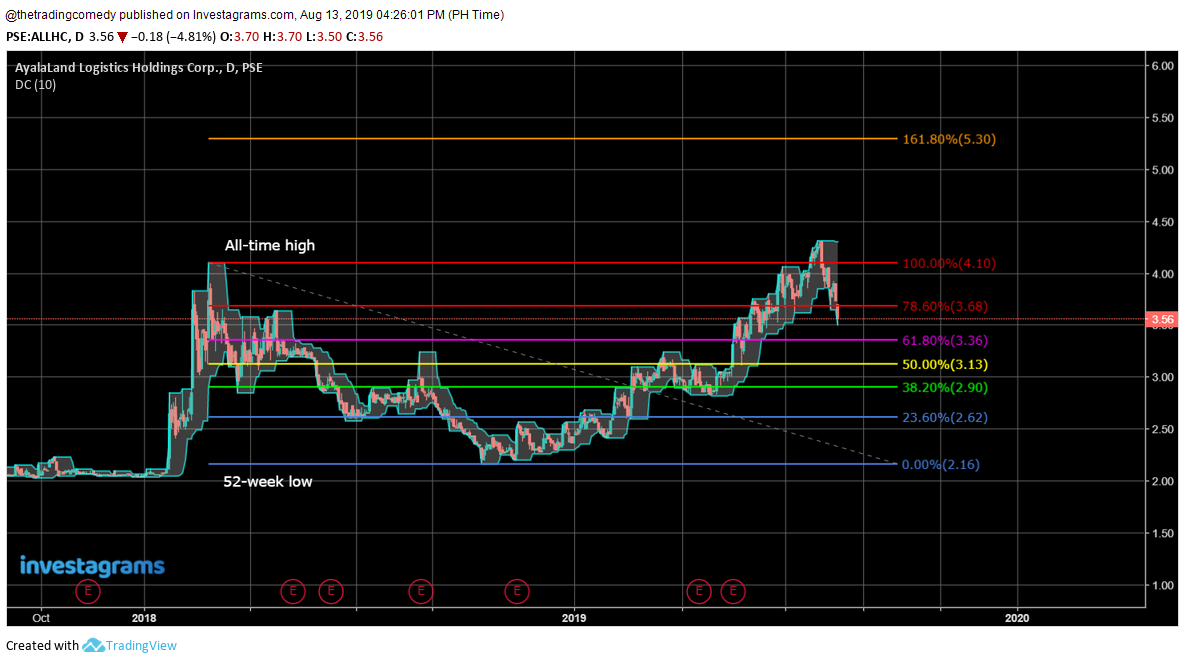1185x663 pixels.
Task: Click the 2.00 price axis label
Action: (x=1162, y=482)
